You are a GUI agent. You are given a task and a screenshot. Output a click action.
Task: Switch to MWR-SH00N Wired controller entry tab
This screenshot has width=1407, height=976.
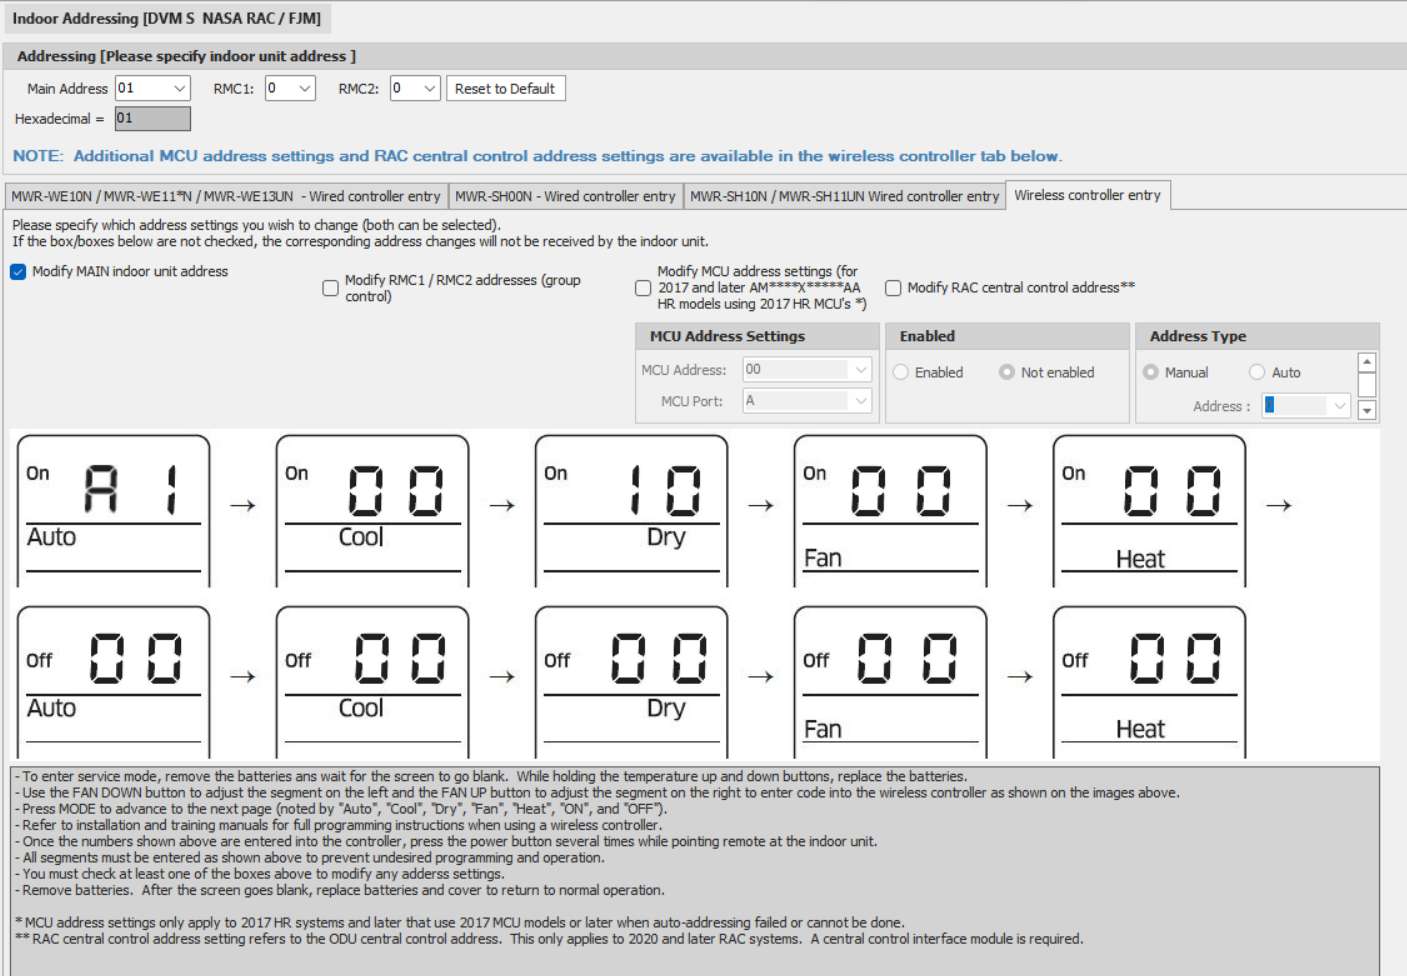tap(565, 197)
